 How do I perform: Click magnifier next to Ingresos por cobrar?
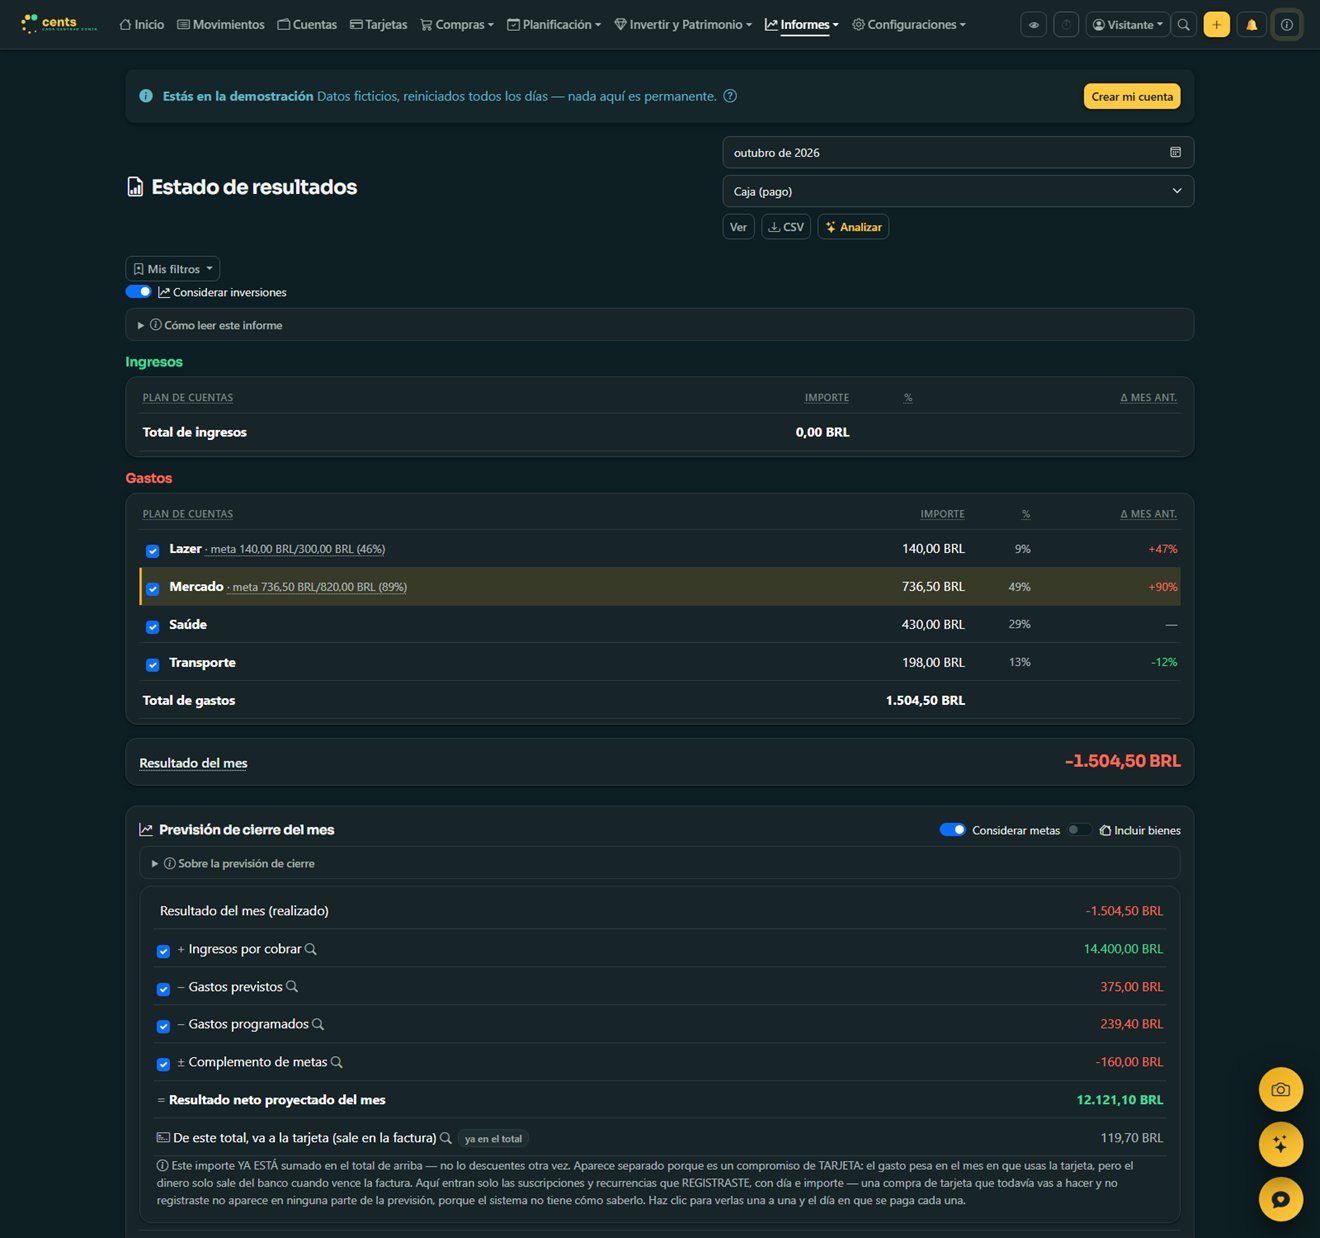click(x=311, y=949)
